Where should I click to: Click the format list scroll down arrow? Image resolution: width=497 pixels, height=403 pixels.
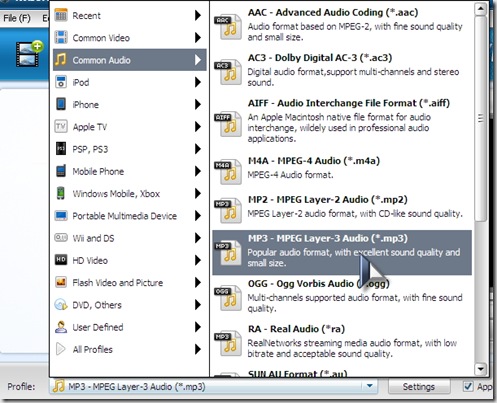pos(480,369)
